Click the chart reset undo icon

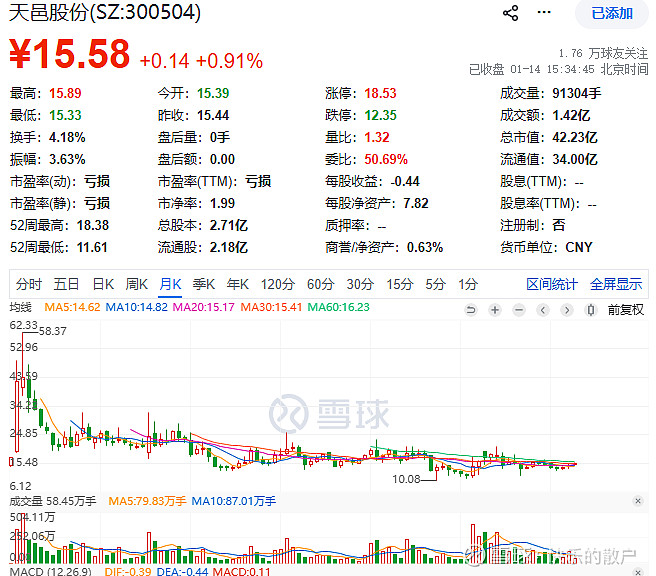tap(471, 310)
